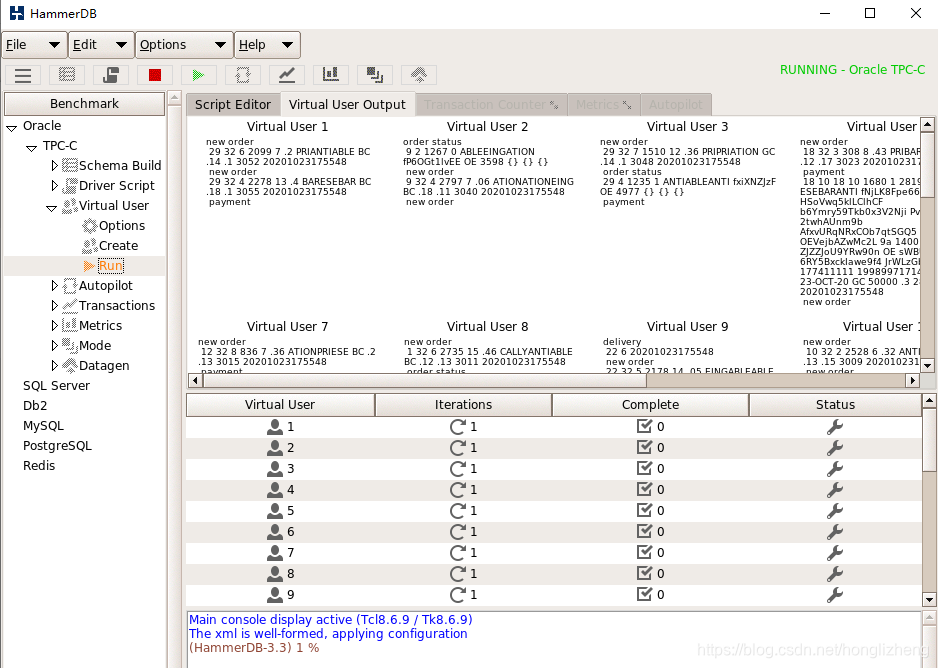The width and height of the screenshot is (938, 668).
Task: Click the wrench status icon in row 9
Action: [x=835, y=594]
